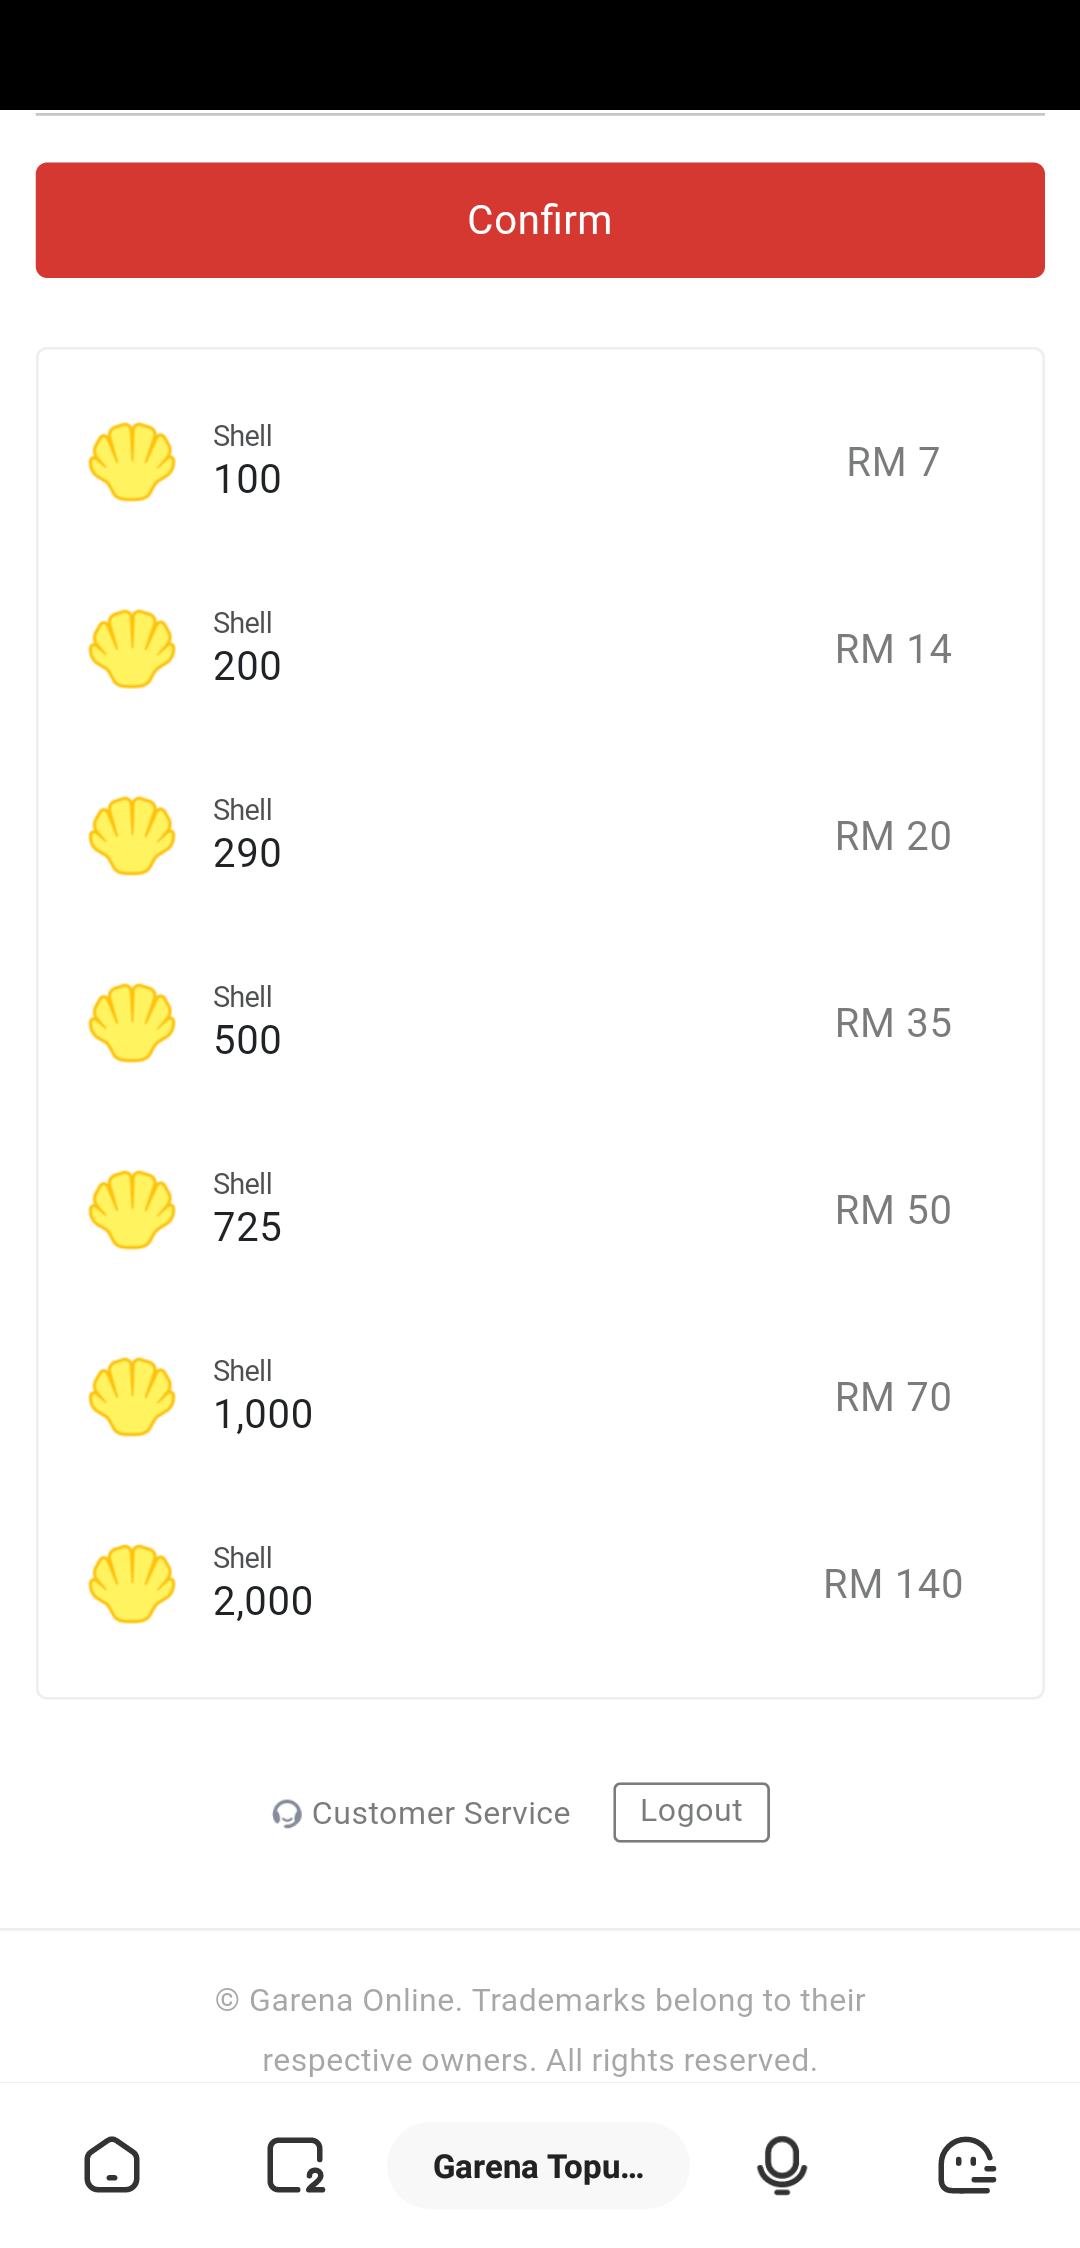Choose the Shell 725 package
The width and height of the screenshot is (1080, 2248).
540,1209
